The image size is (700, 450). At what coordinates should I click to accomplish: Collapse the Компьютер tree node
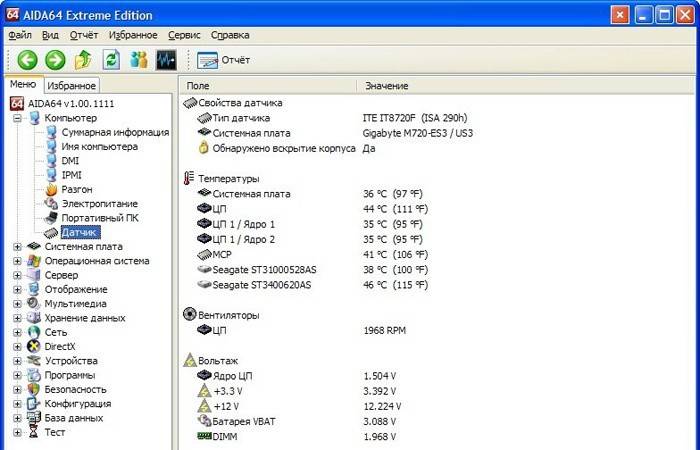(18, 118)
